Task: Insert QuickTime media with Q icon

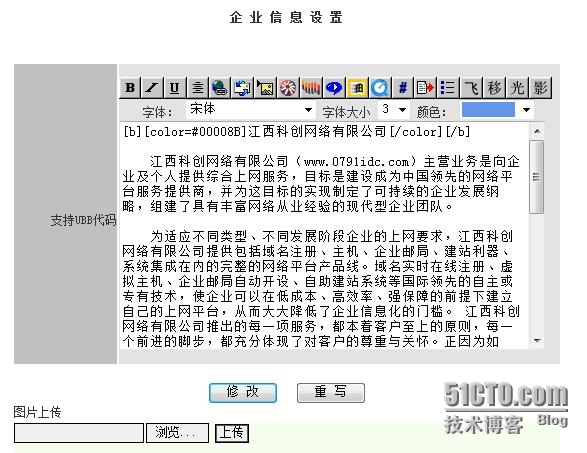Action: [380, 88]
